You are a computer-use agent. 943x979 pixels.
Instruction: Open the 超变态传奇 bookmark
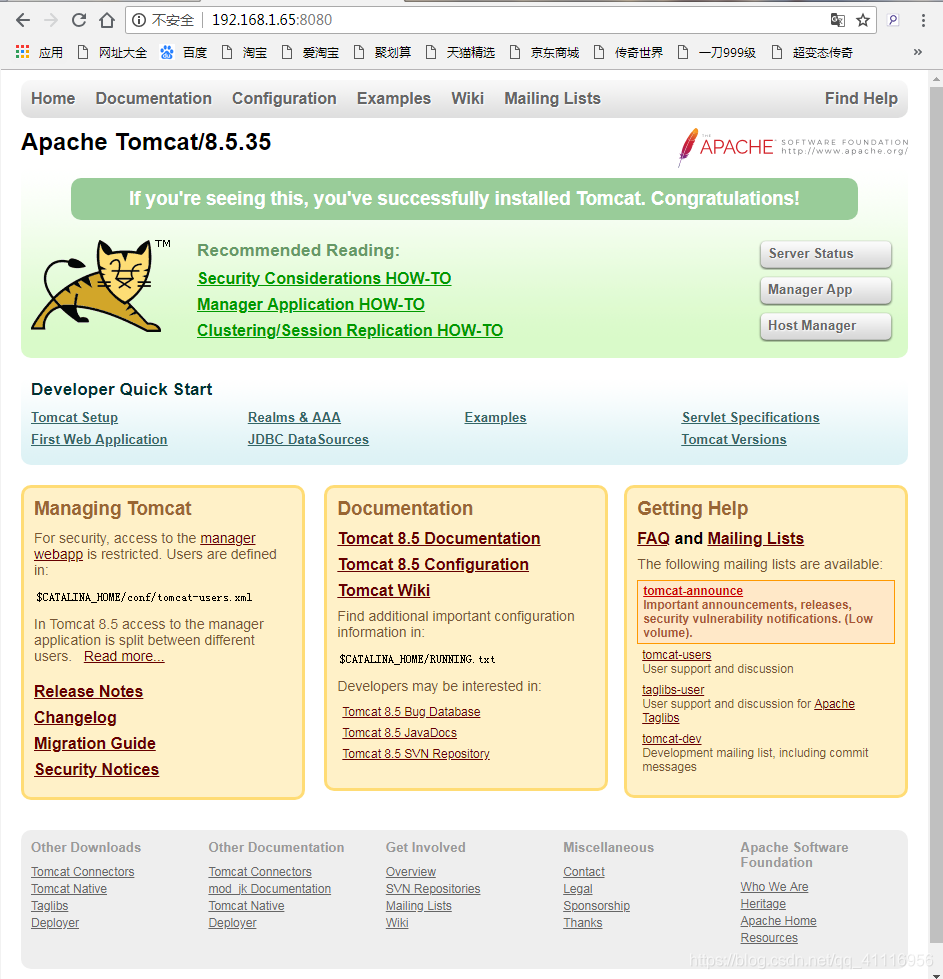pos(812,52)
